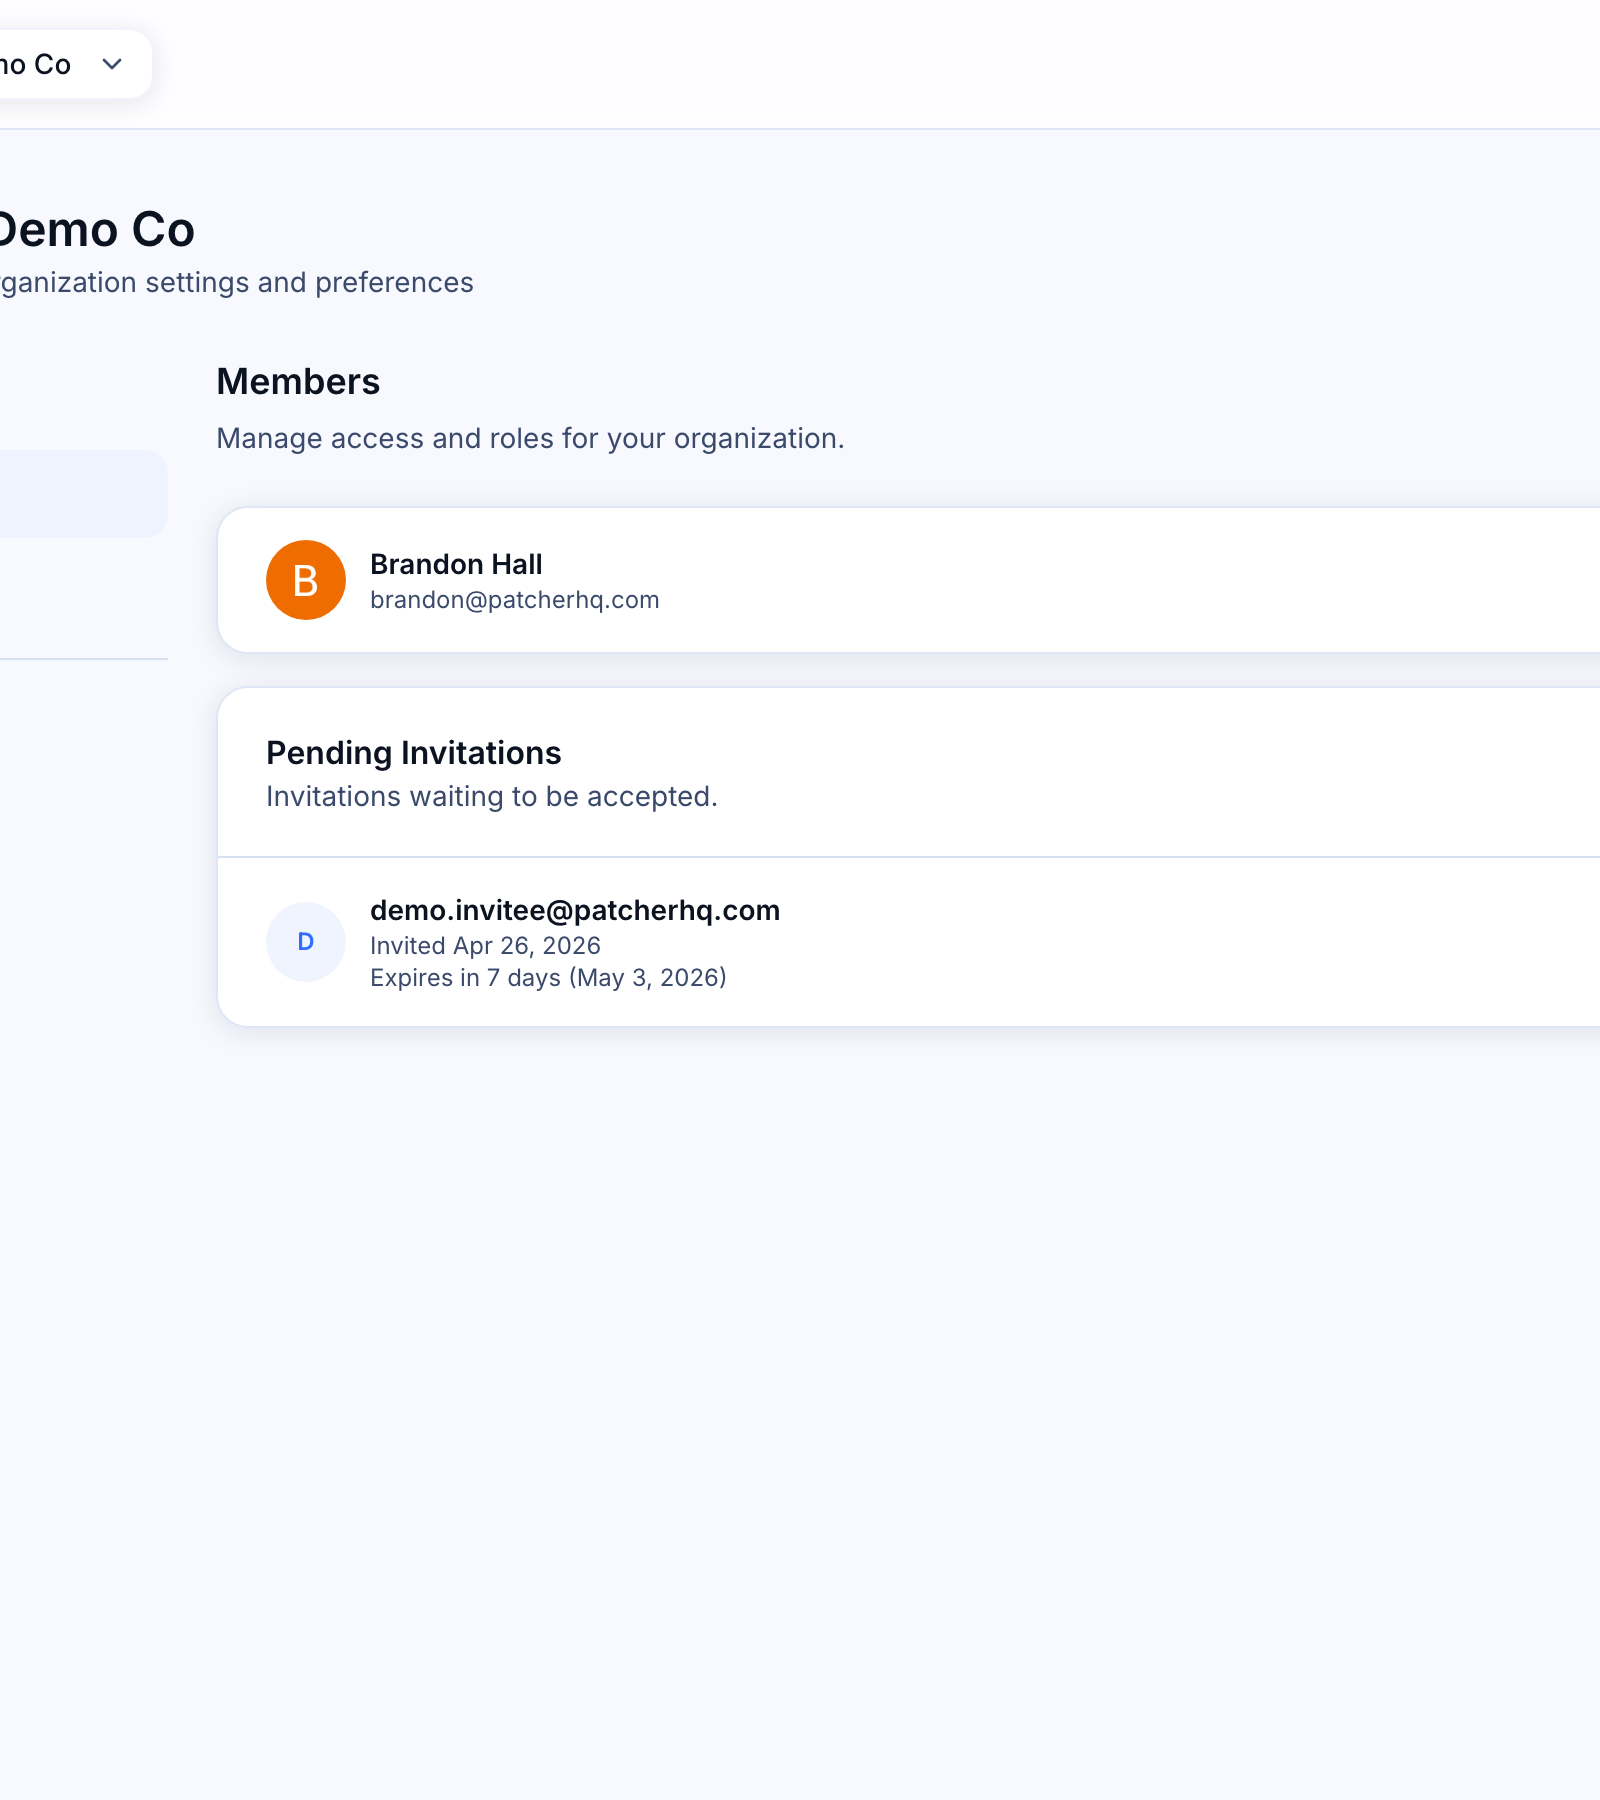Click the Invitations waiting to be accepted text

[492, 797]
